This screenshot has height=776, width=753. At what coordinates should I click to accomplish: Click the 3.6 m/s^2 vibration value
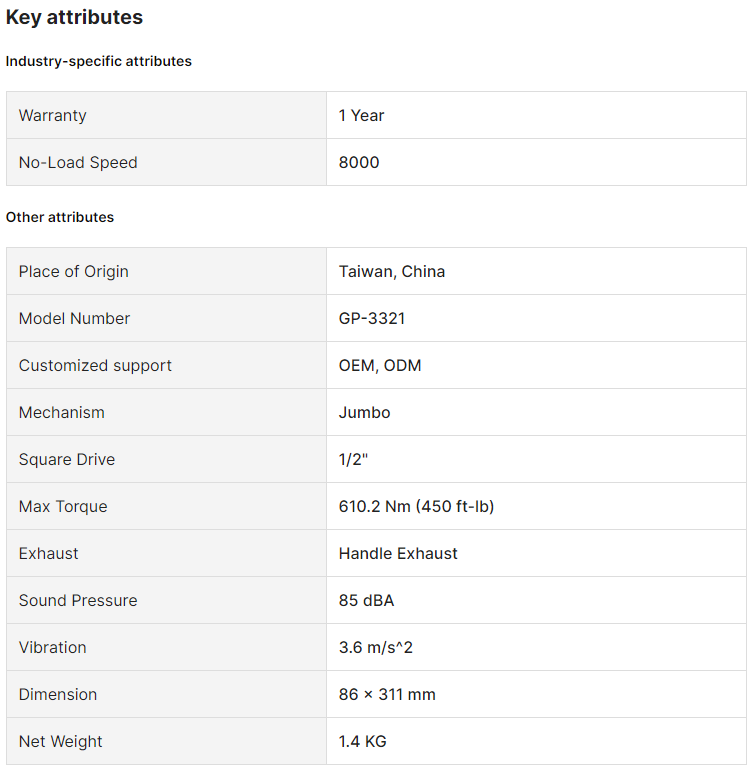coord(376,647)
